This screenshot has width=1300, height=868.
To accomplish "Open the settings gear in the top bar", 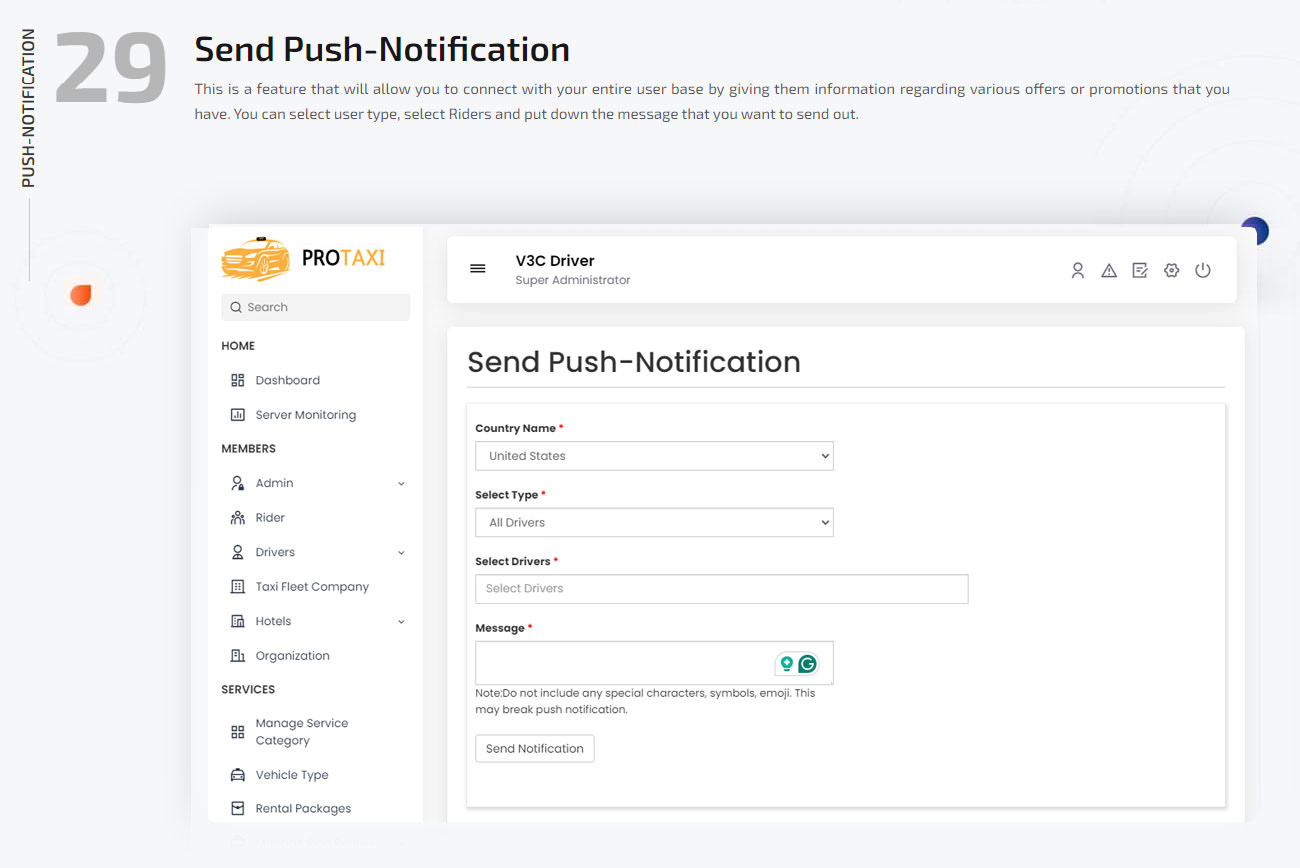I will point(1171,270).
